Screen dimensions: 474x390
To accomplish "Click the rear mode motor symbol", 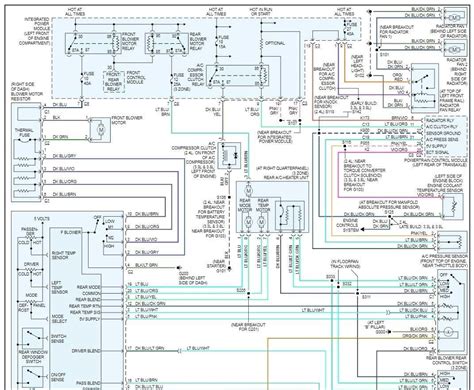I will click(x=248, y=221).
